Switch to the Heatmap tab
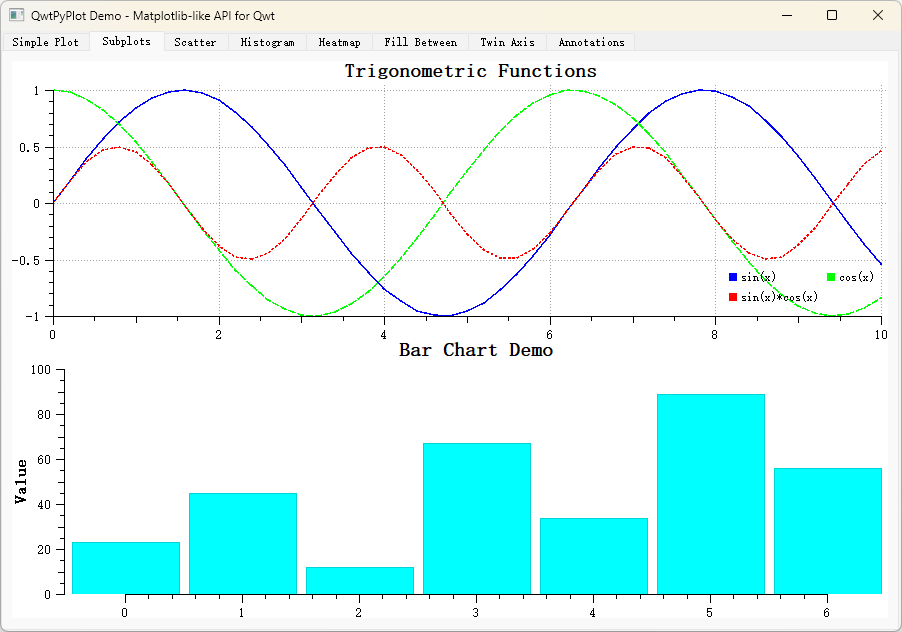The height and width of the screenshot is (632, 902). [x=339, y=42]
